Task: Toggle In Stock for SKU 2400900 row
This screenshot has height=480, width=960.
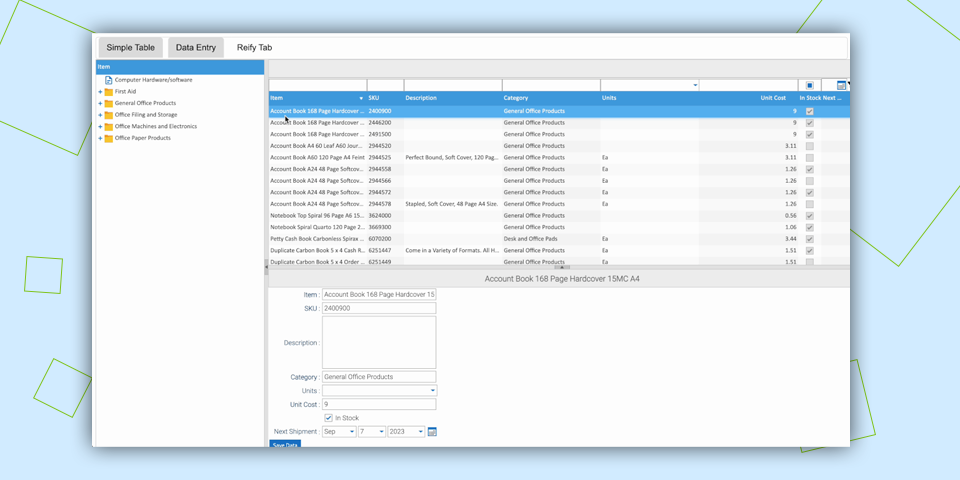Action: click(x=809, y=111)
